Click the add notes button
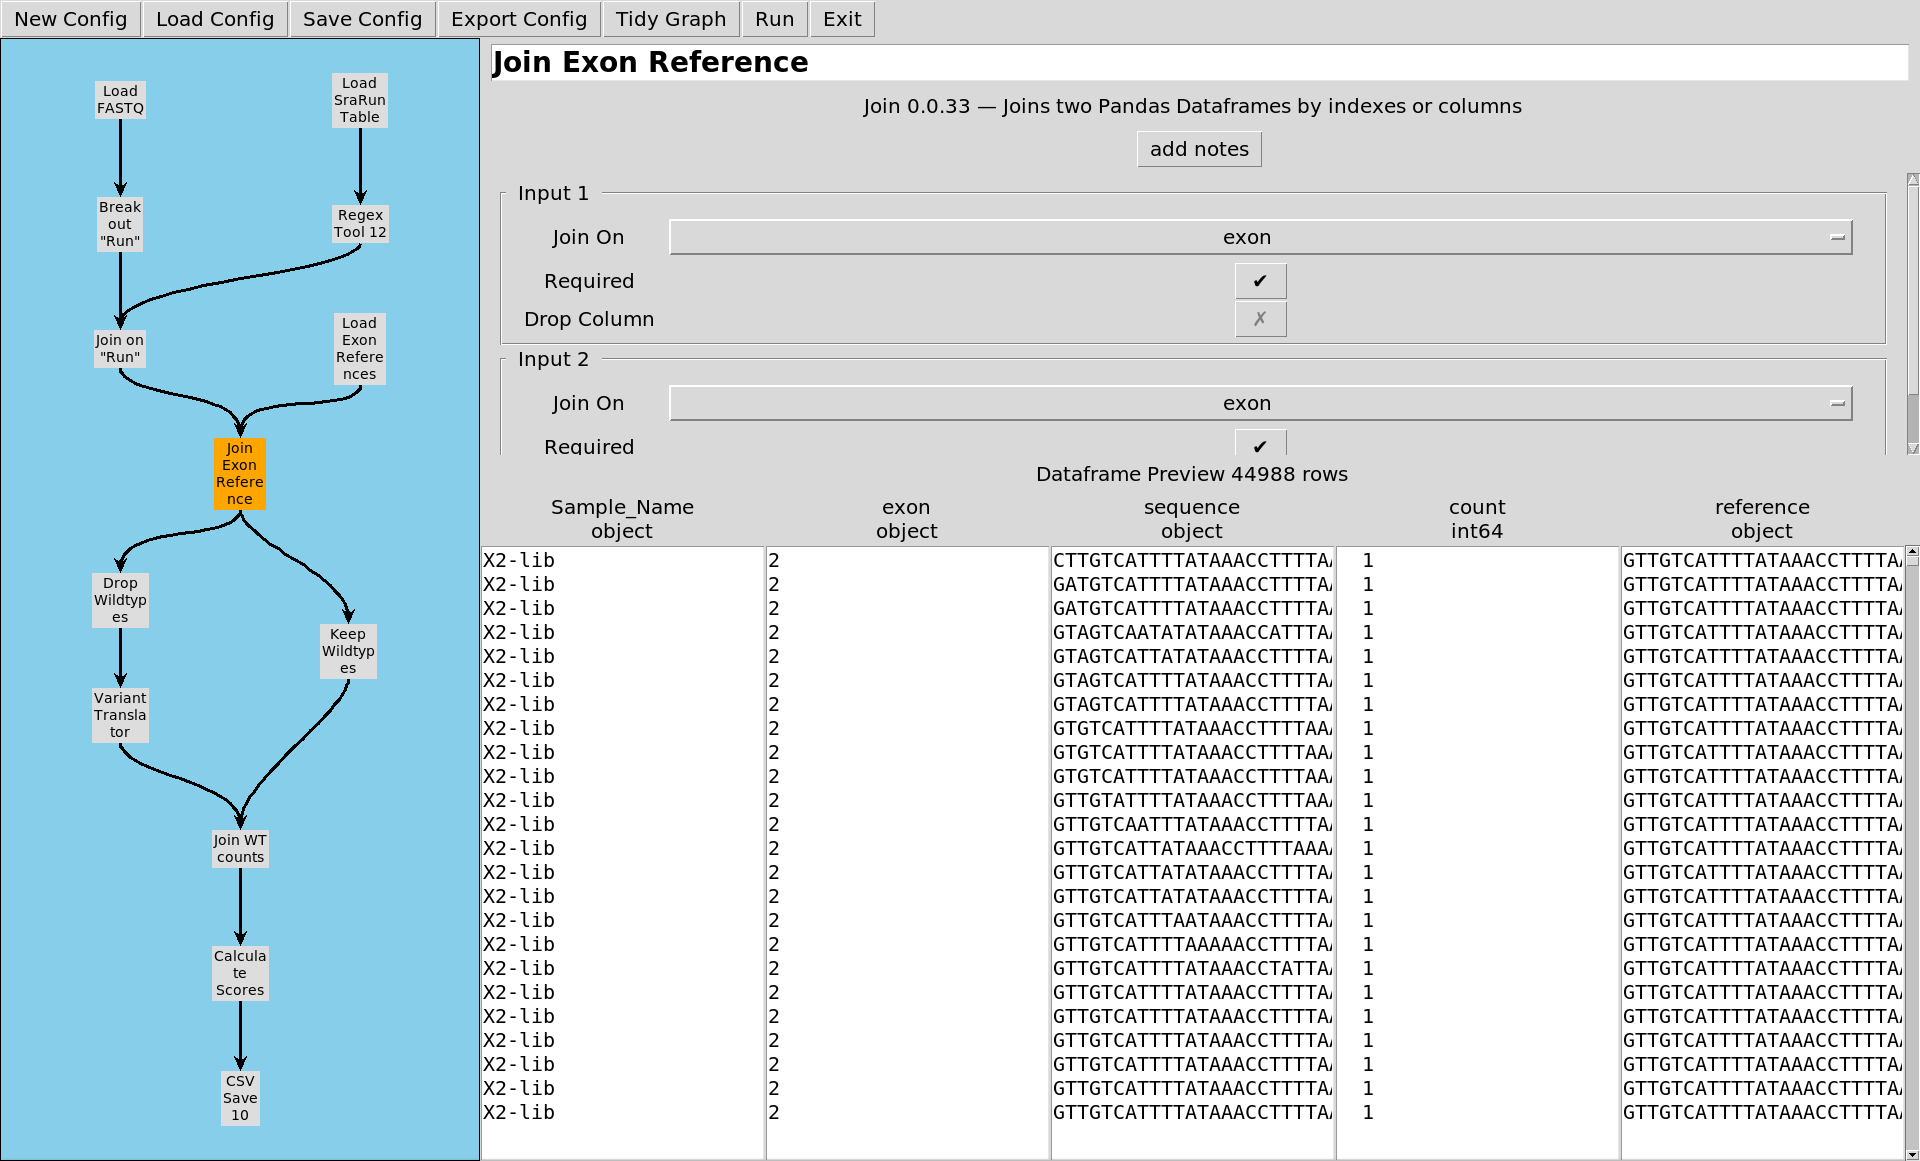Image resolution: width=1920 pixels, height=1161 pixels. (x=1199, y=149)
